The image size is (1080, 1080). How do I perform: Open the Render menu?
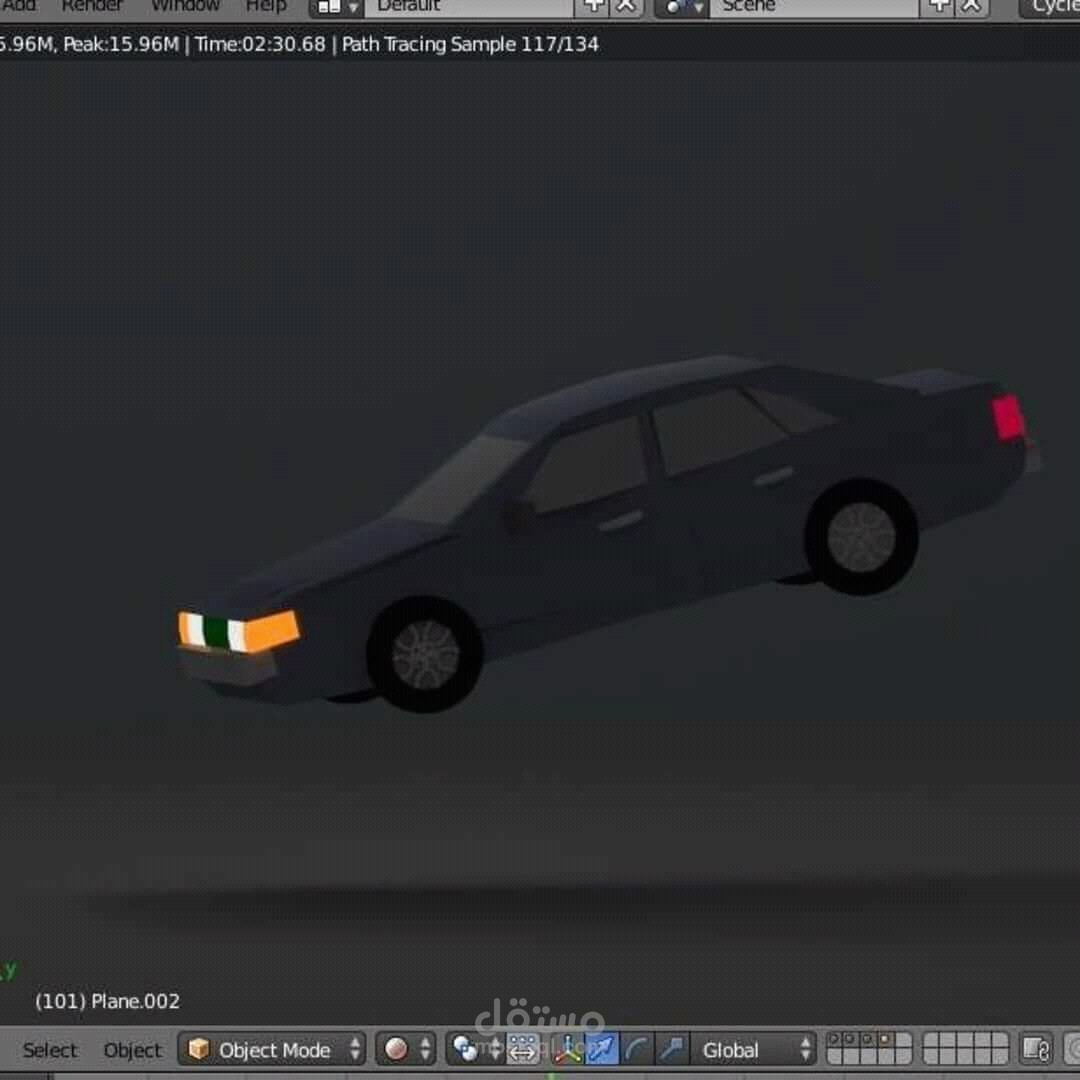coord(92,6)
